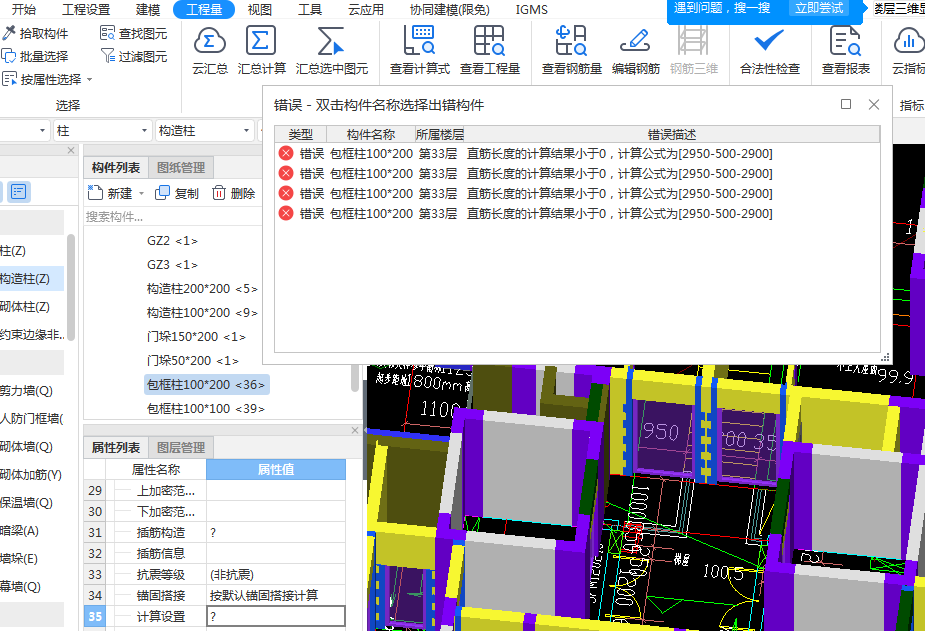The image size is (925, 631).
Task: Click 构件名称 column header
Action: click(370, 134)
